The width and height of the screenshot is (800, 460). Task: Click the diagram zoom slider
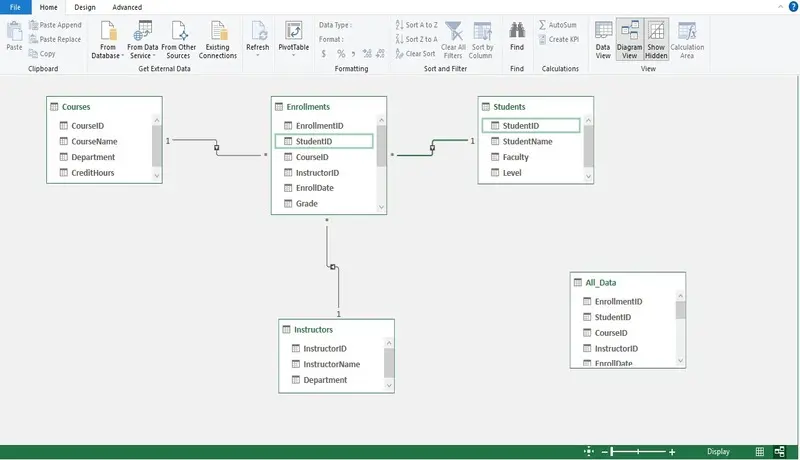coord(638,452)
